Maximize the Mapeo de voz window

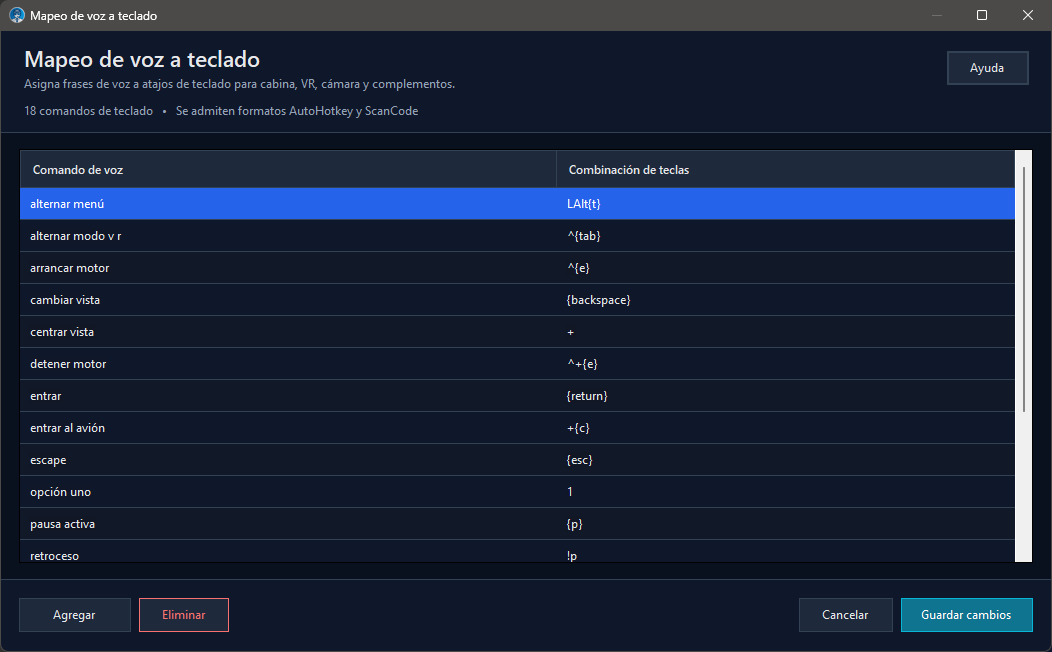click(x=982, y=15)
